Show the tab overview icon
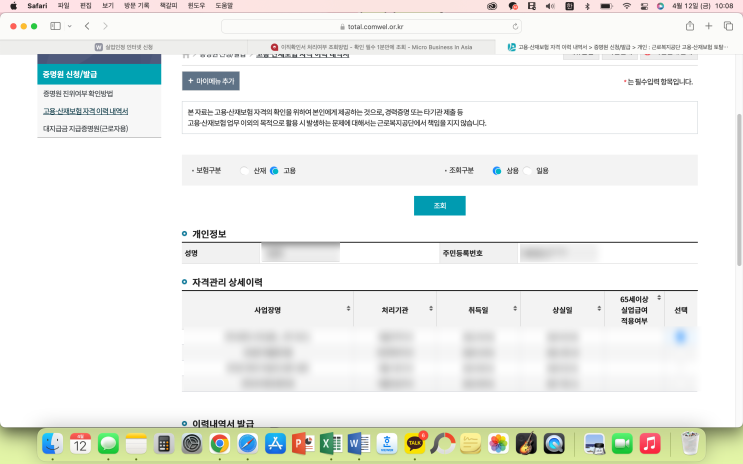 point(728,26)
